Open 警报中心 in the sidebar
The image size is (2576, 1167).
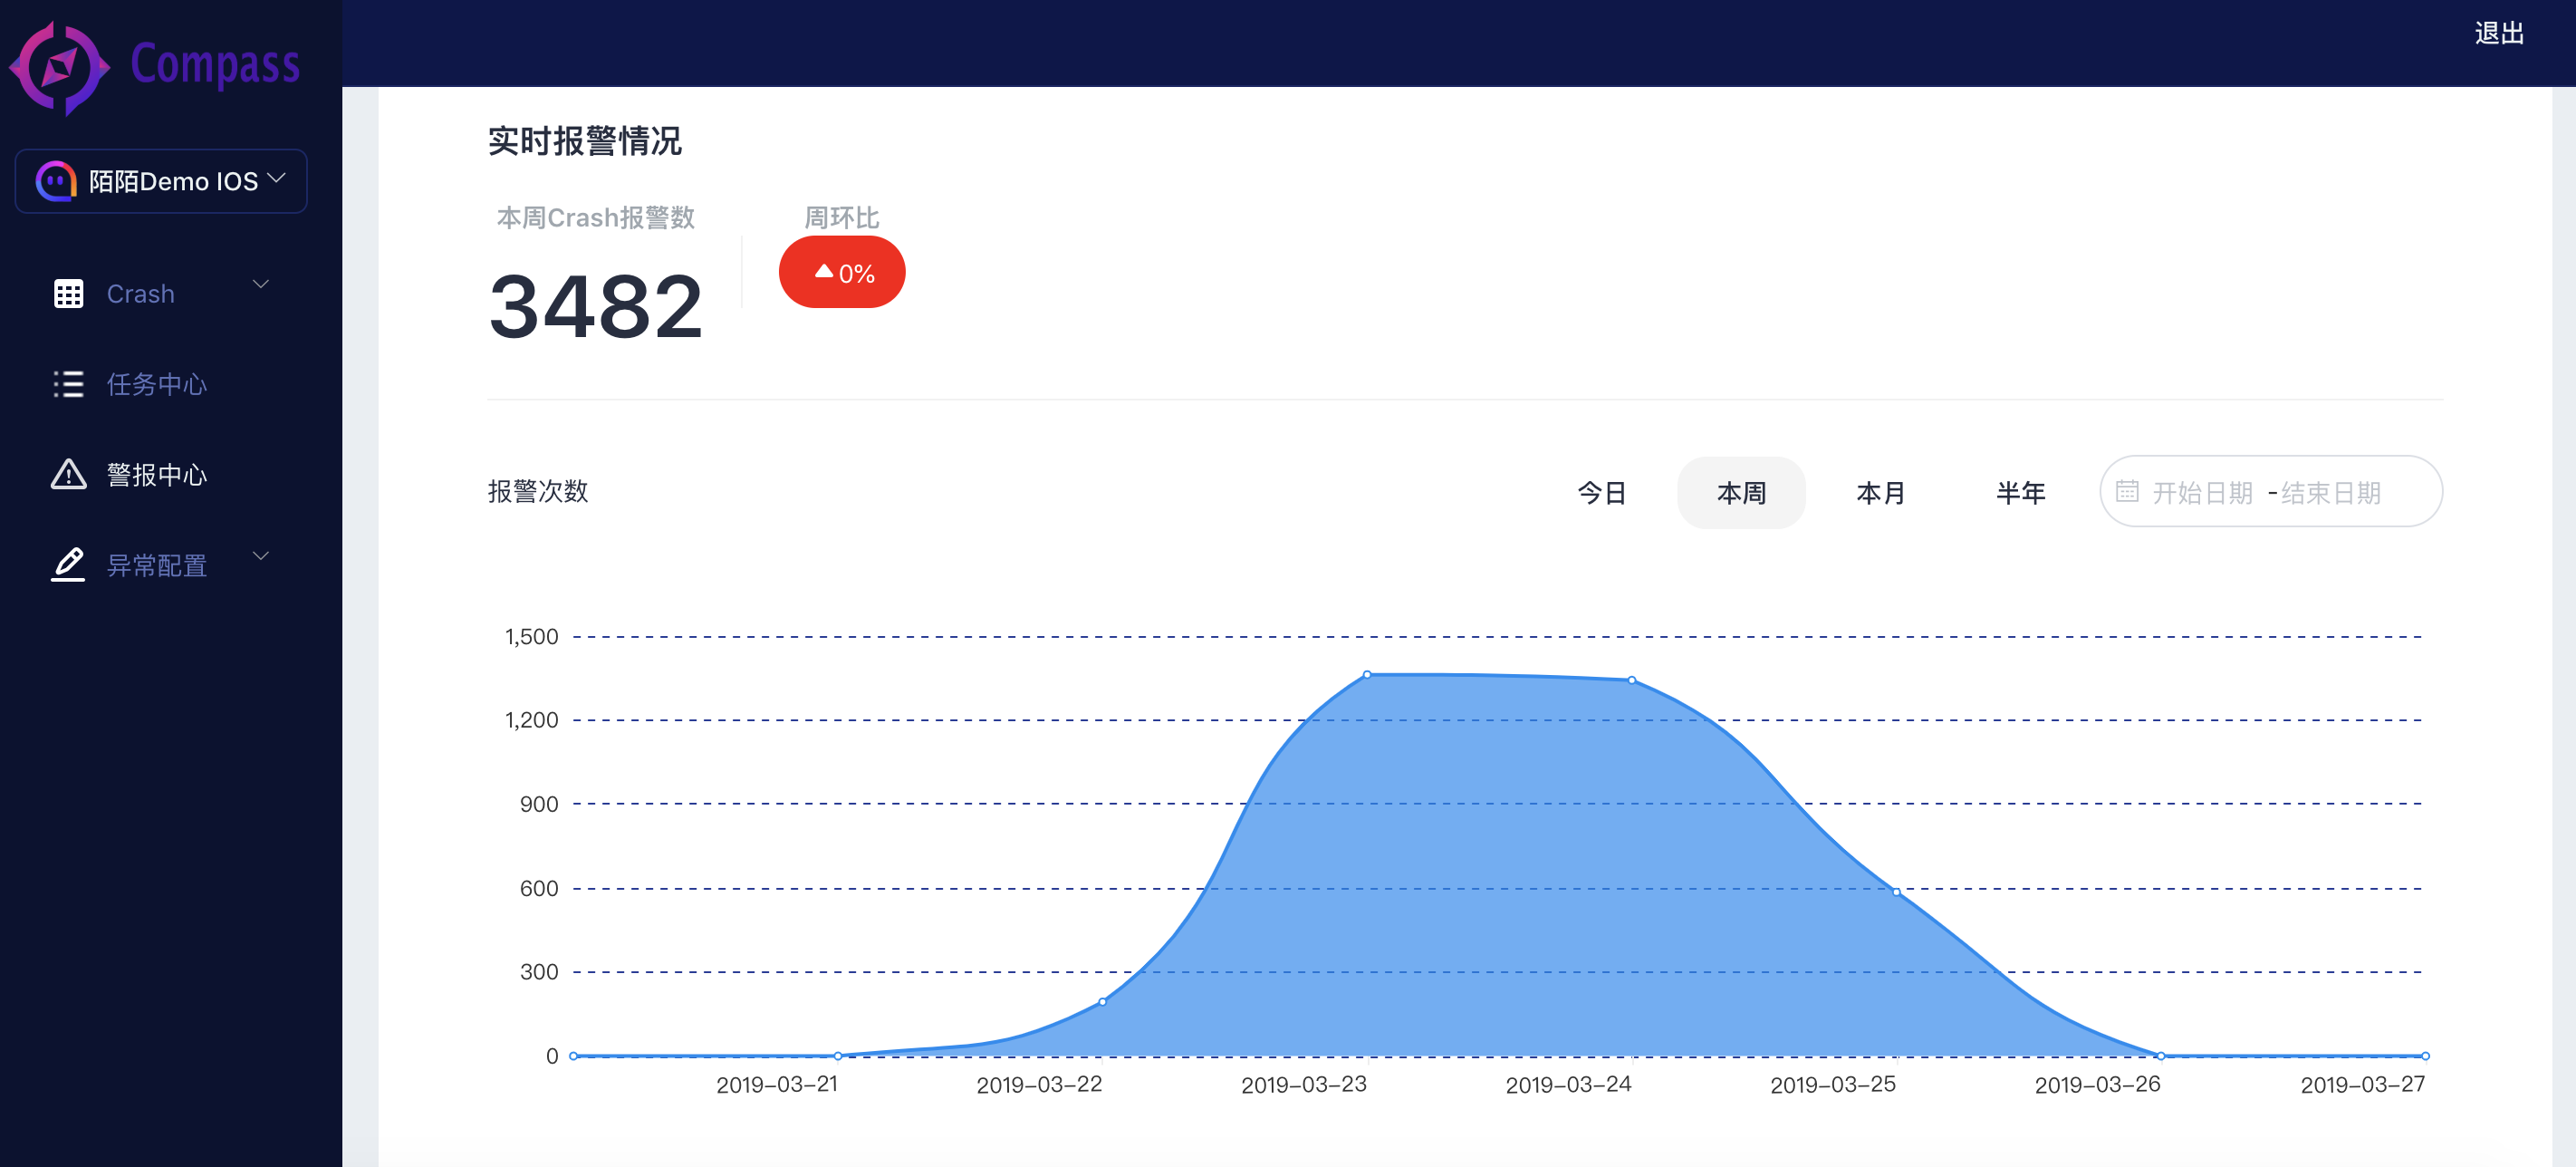157,474
